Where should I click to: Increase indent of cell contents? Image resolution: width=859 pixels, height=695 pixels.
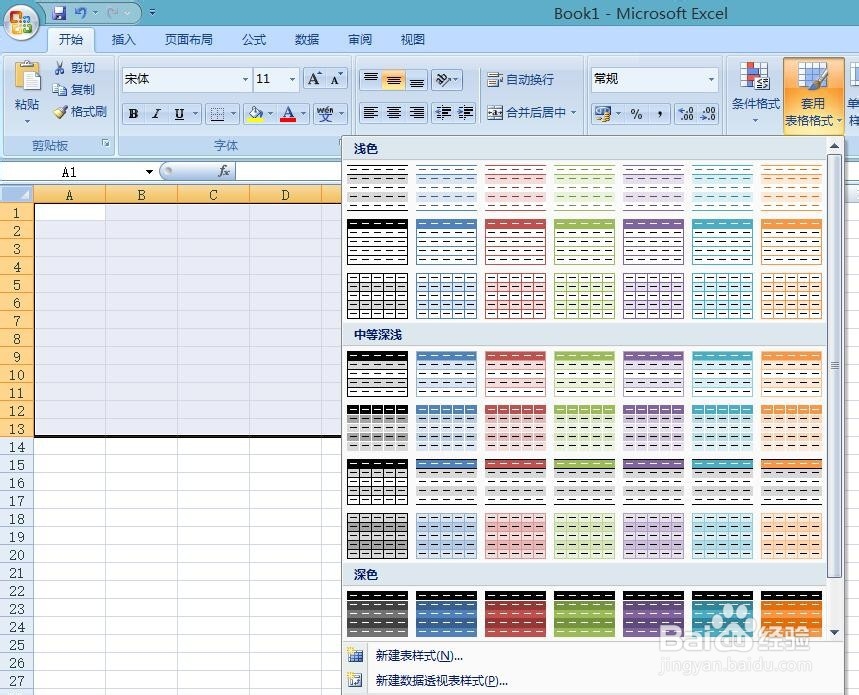[466, 113]
